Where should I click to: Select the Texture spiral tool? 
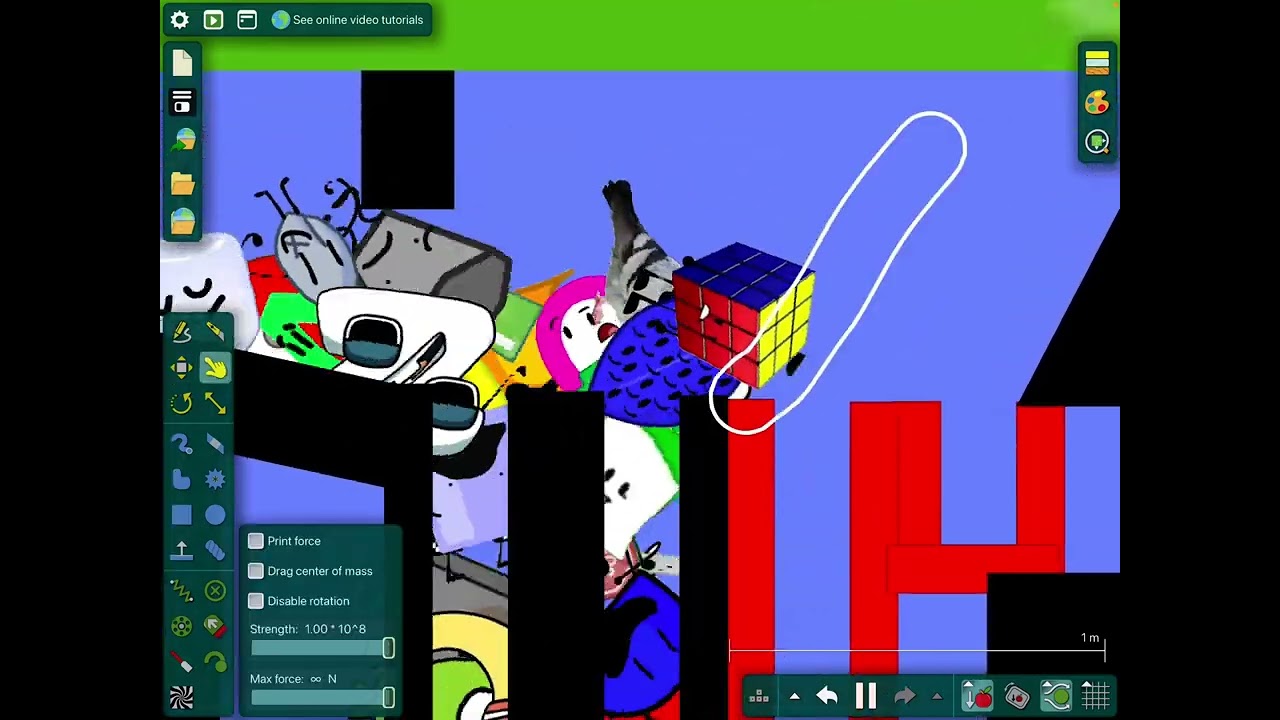181,697
